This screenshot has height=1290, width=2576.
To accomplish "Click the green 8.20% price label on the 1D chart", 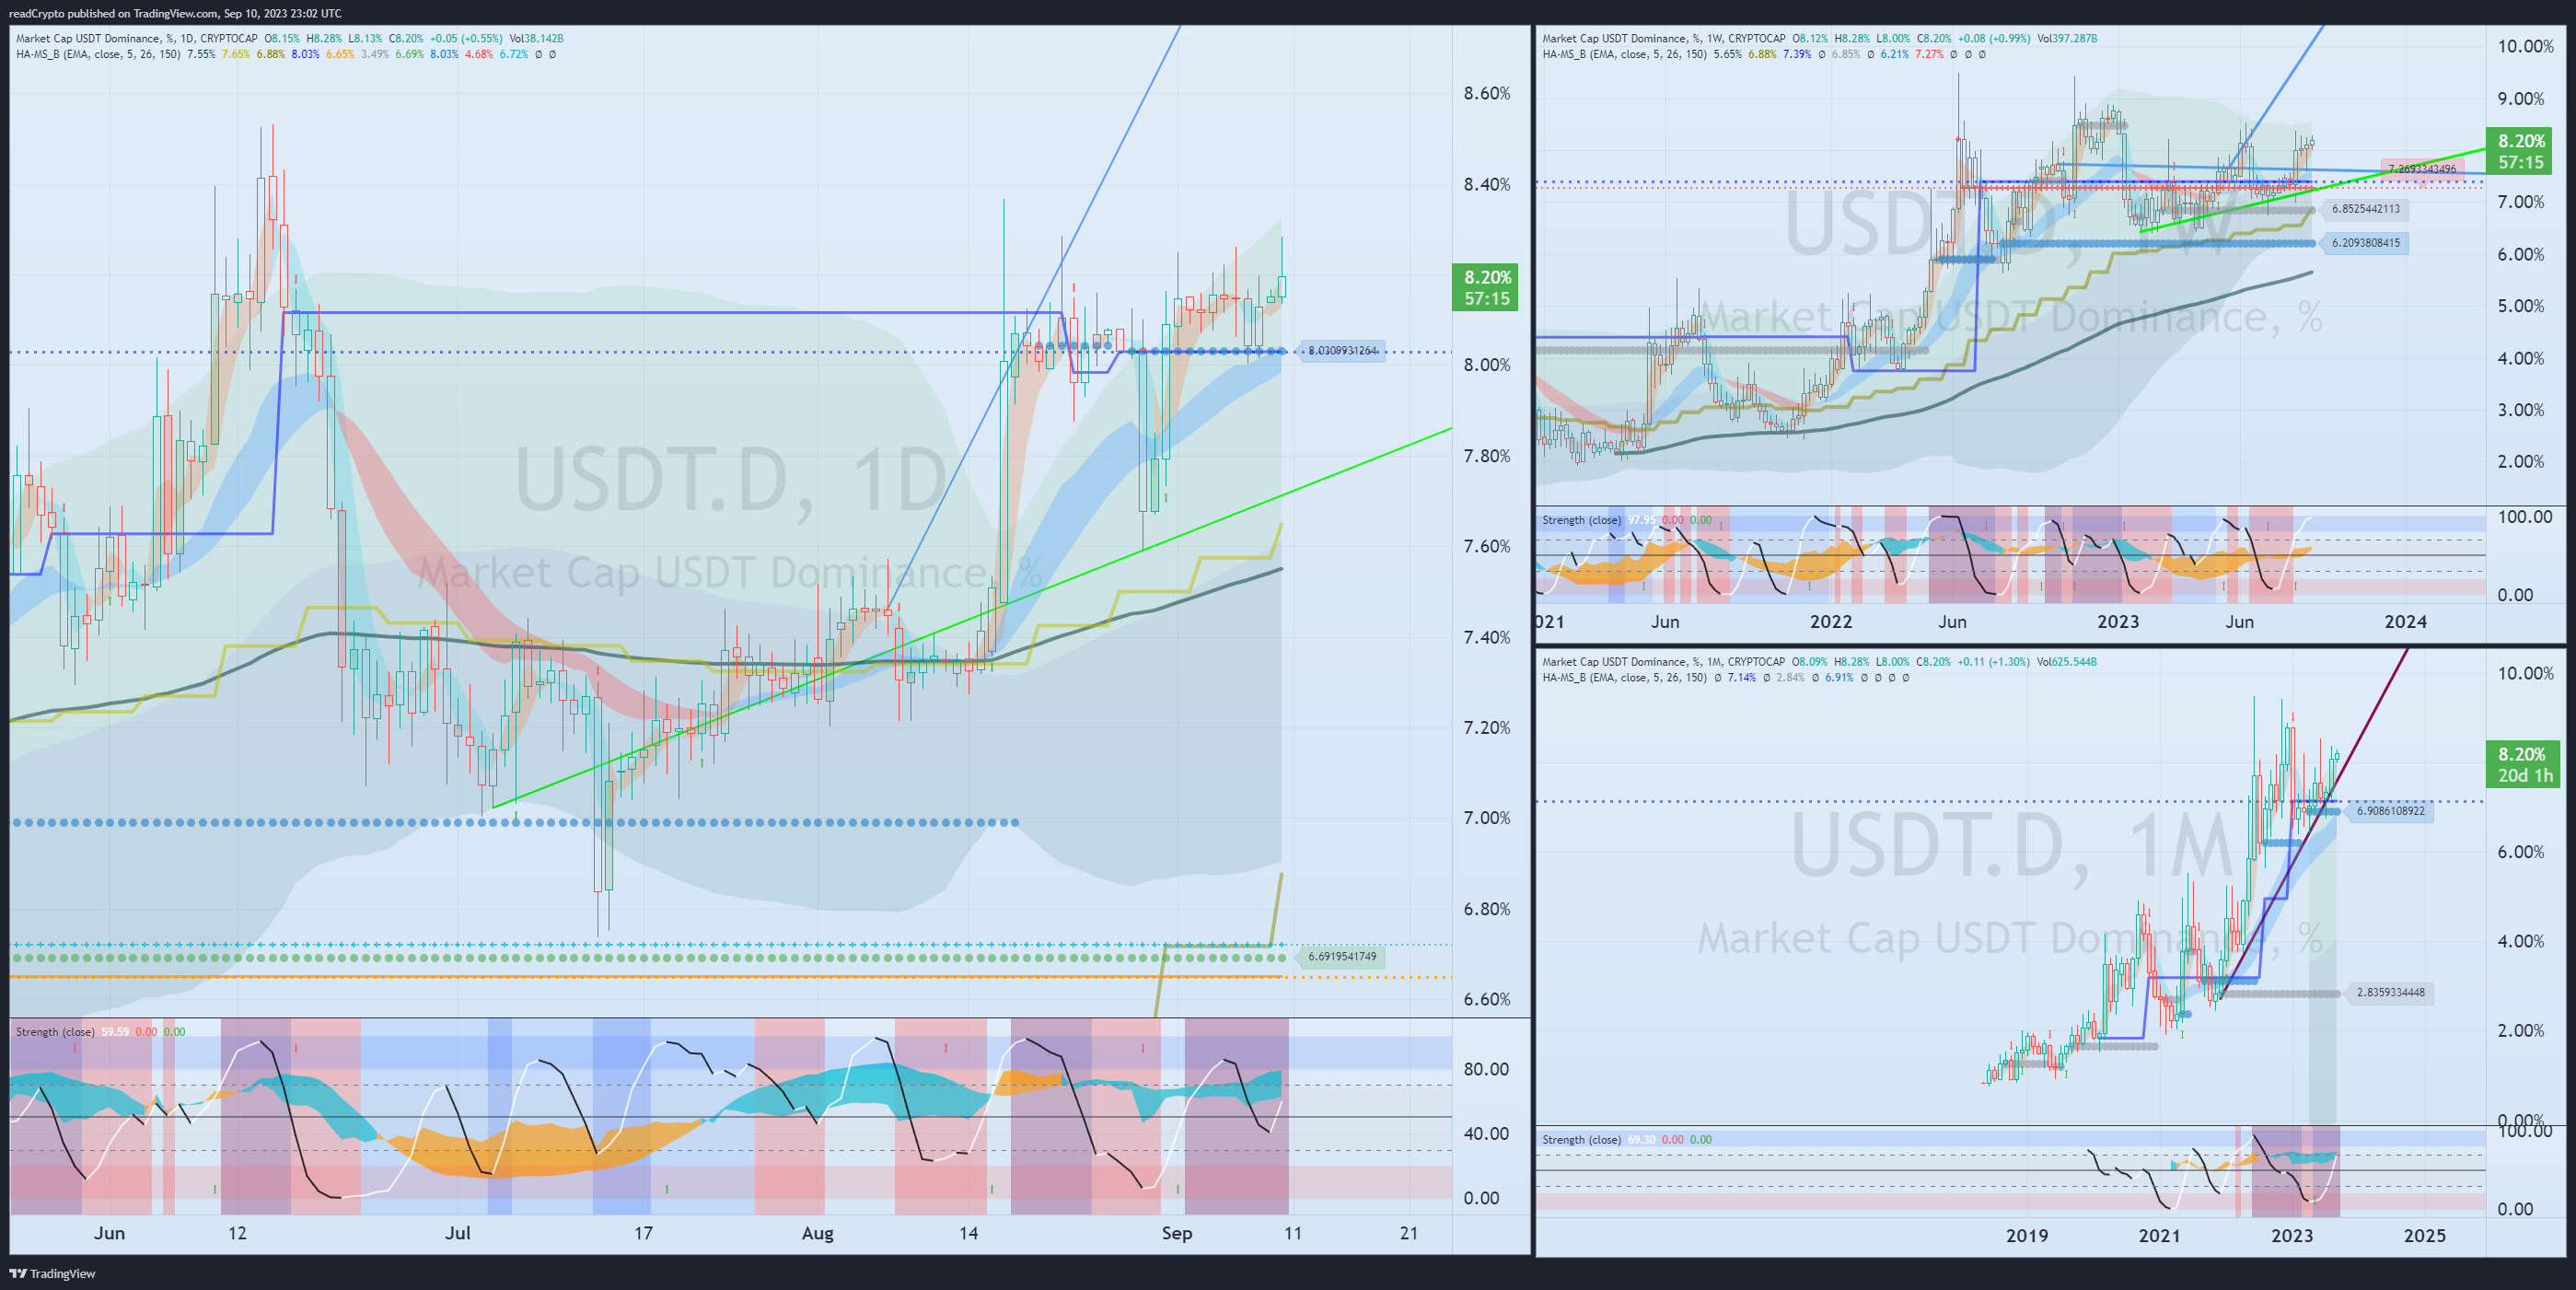I will coord(1486,287).
